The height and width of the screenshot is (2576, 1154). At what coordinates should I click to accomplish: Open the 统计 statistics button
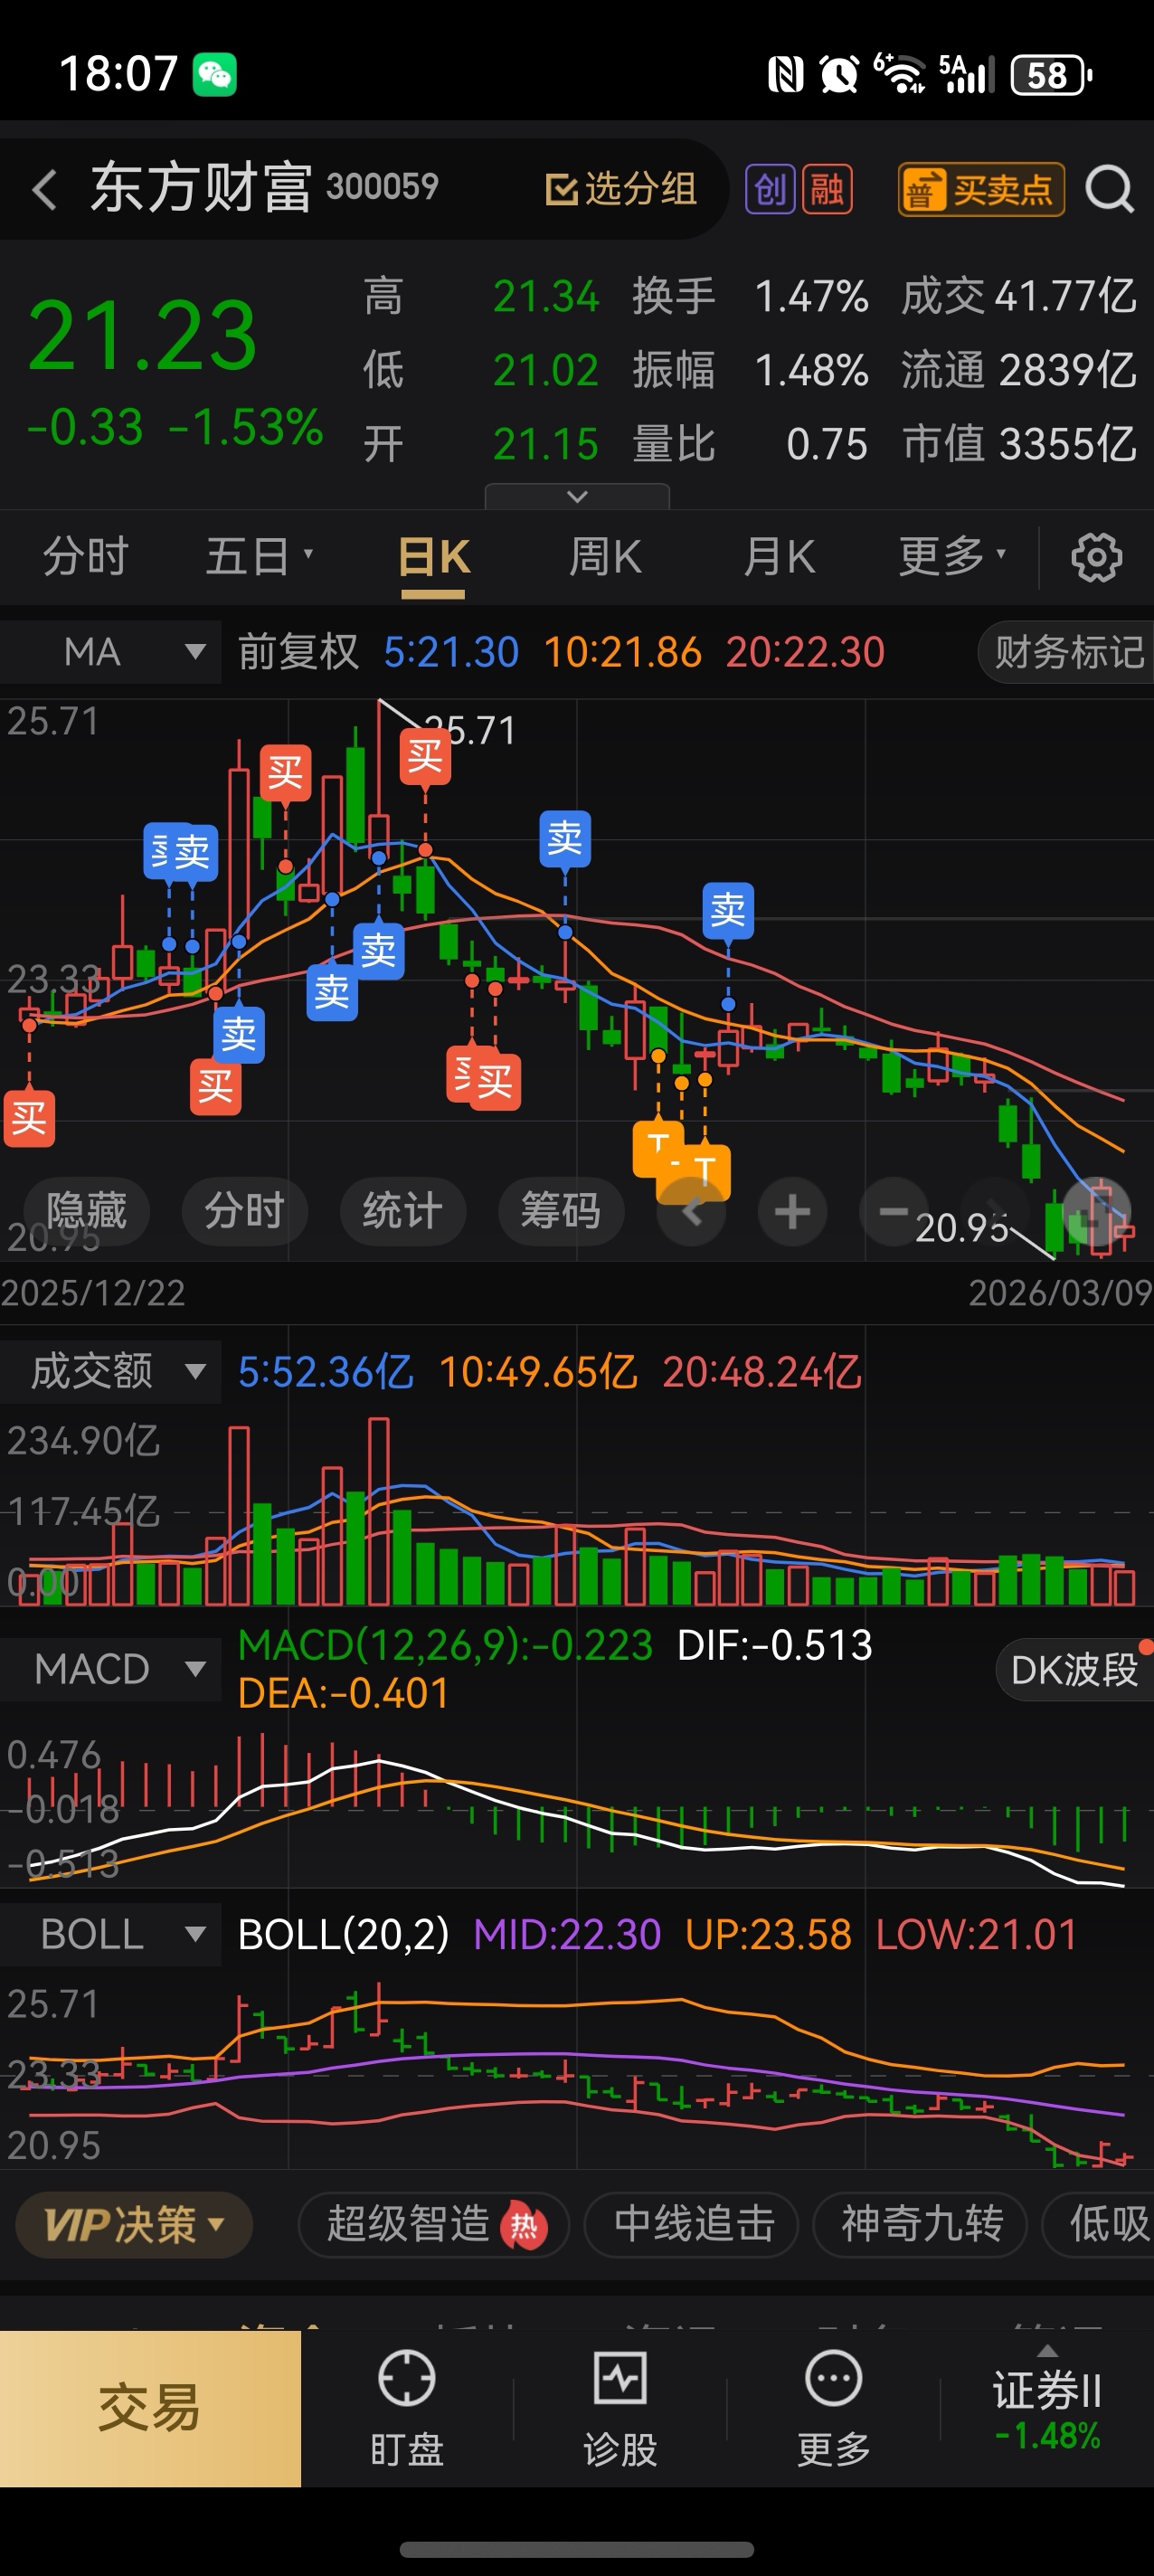403,1211
